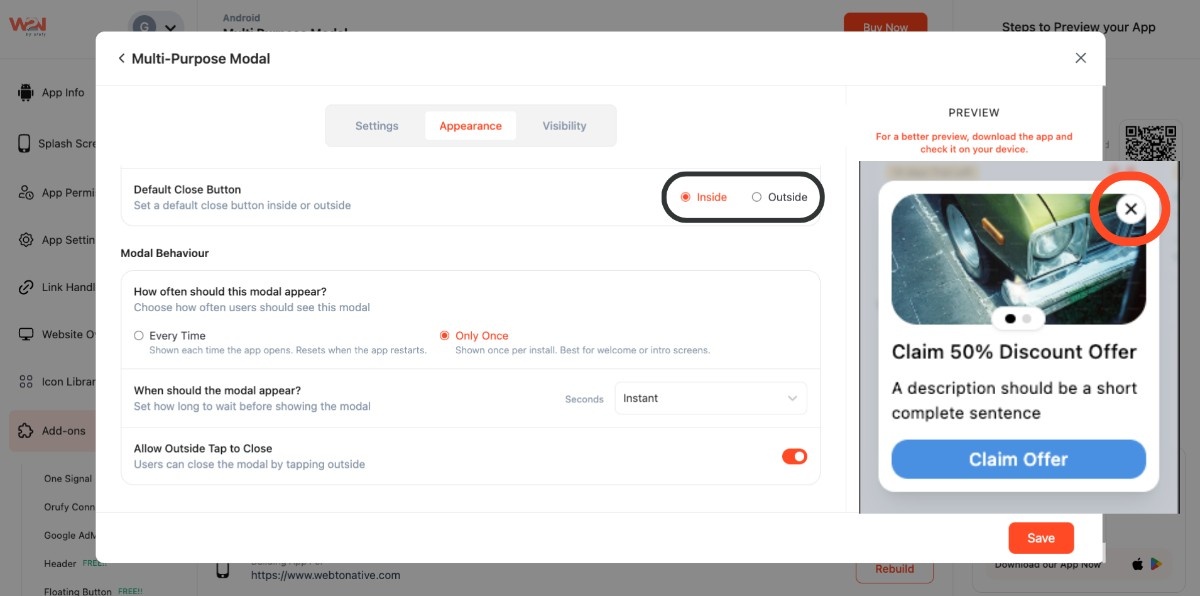1200x596 pixels.
Task: Choose the Only Once frequency option
Action: point(445,336)
